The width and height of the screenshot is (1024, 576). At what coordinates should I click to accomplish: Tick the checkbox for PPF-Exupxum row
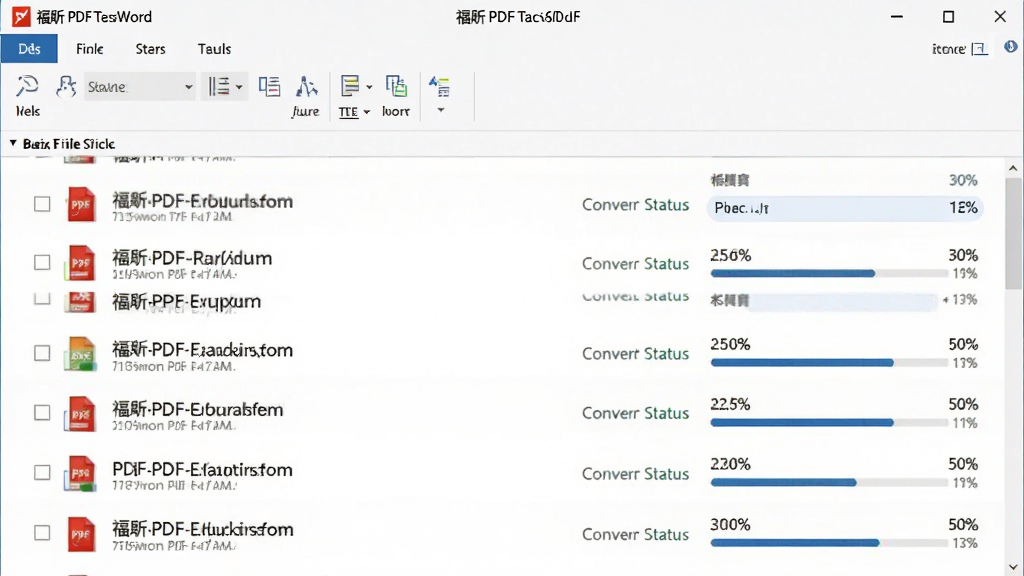tap(42, 299)
